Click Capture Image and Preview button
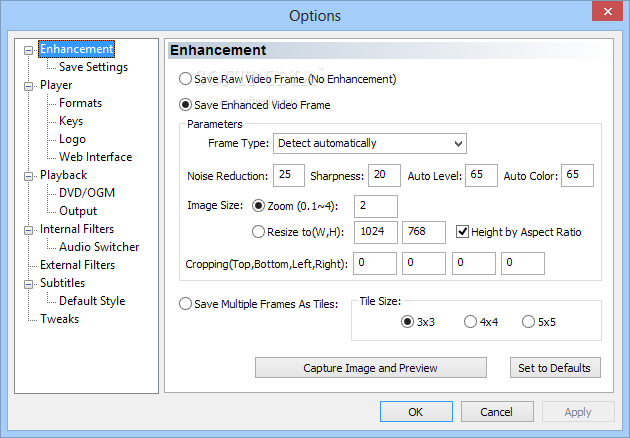The height and width of the screenshot is (438, 630). (370, 368)
